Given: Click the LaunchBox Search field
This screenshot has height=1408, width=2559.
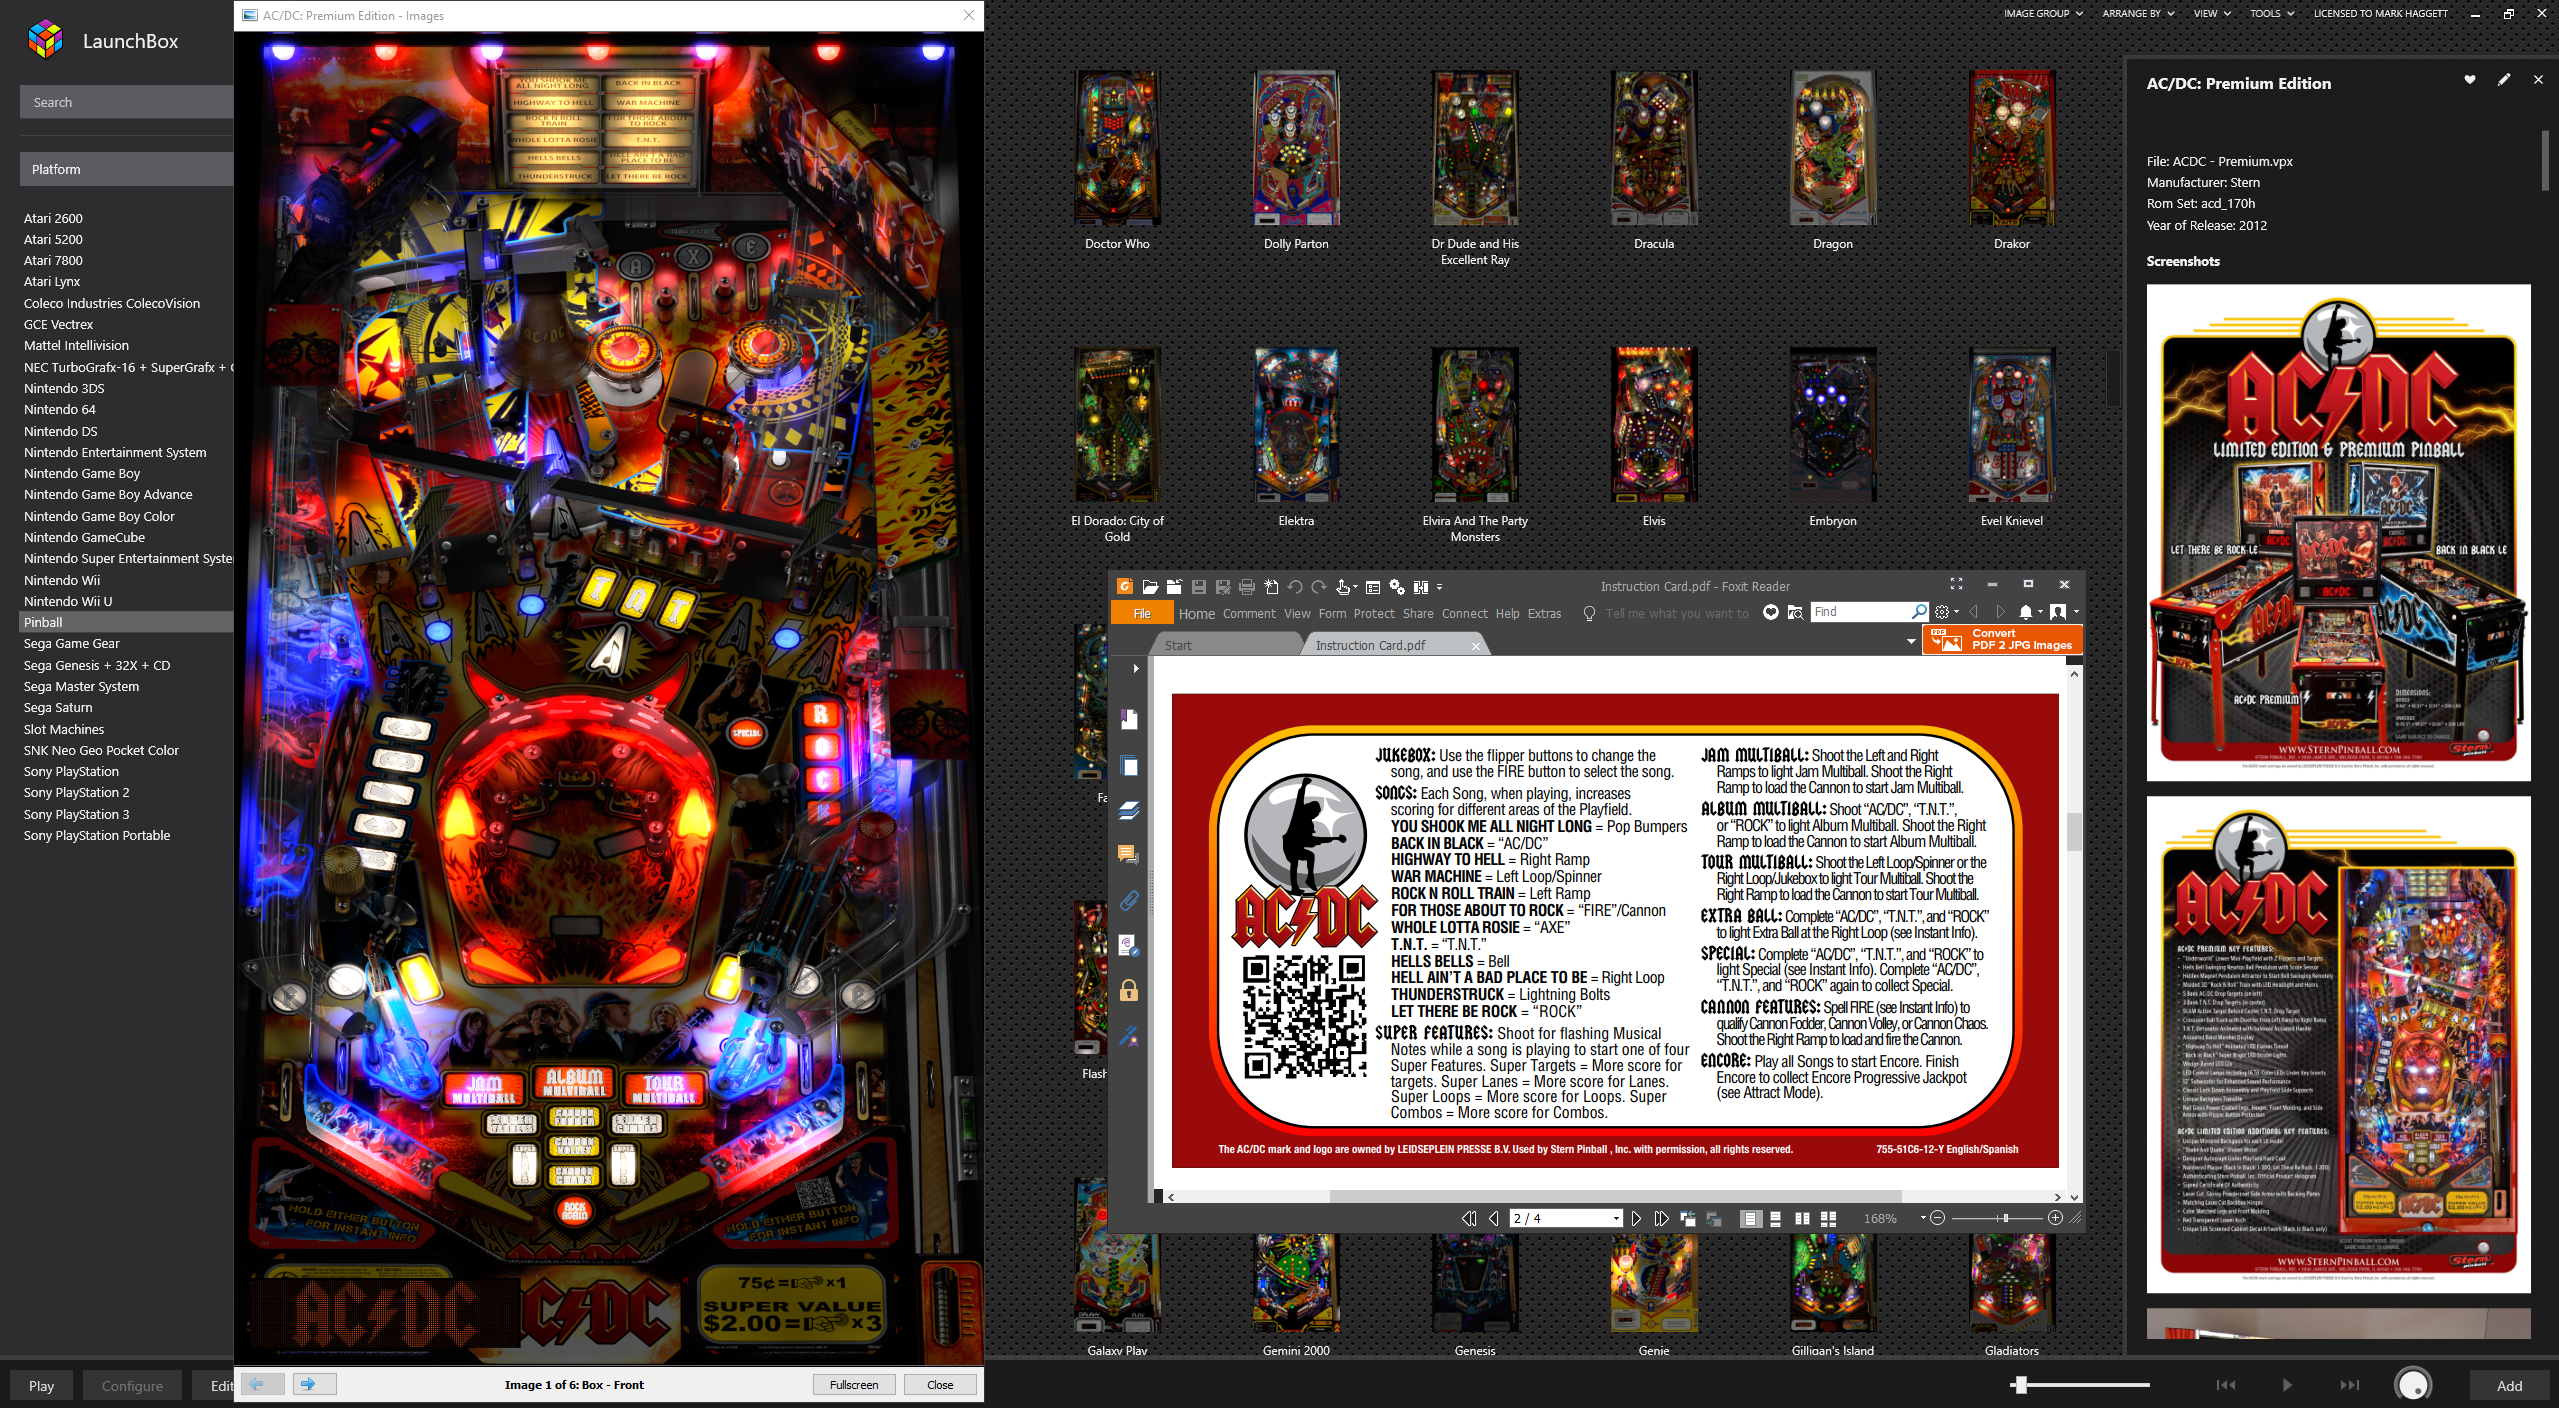Looking at the screenshot, I should tap(126, 102).
